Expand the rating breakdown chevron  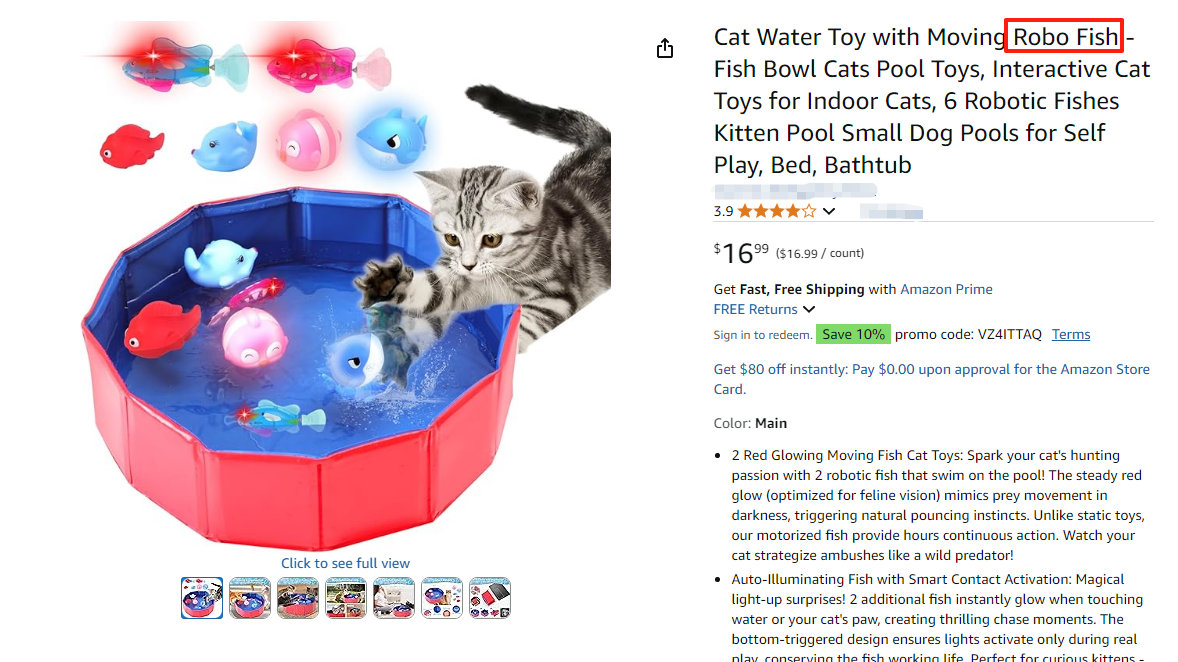(x=829, y=211)
